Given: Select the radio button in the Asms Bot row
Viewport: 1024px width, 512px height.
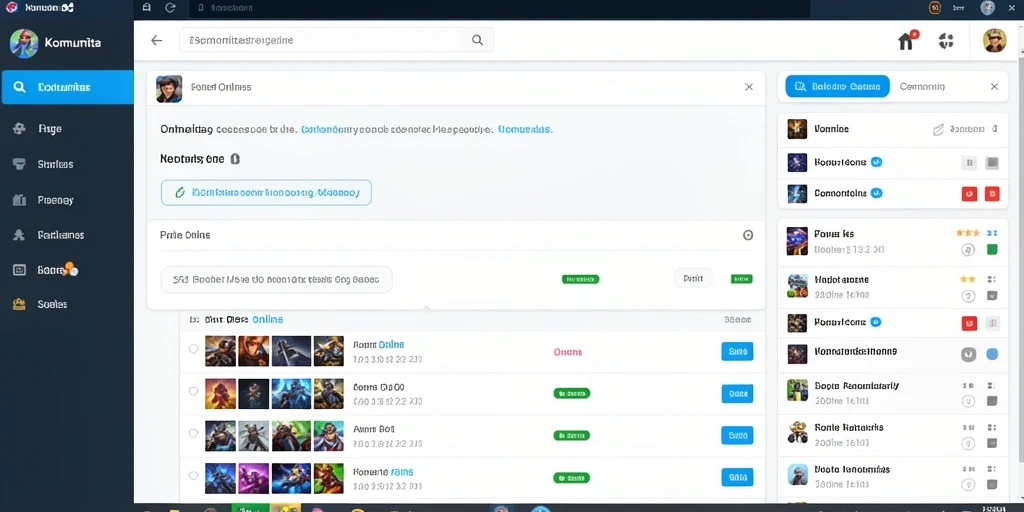Looking at the screenshot, I should coord(193,433).
